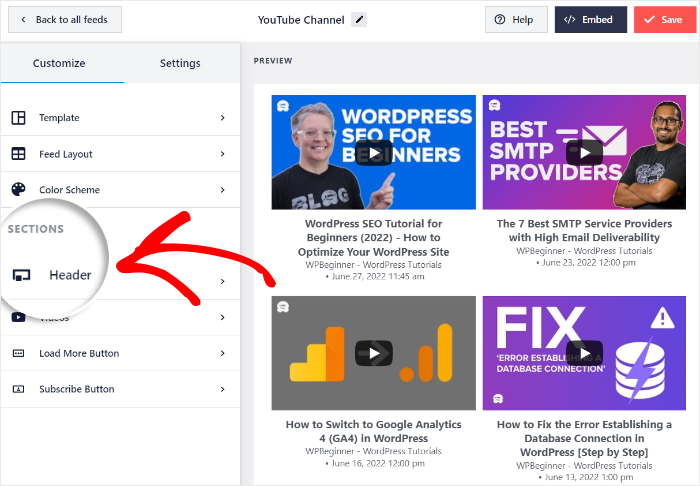The height and width of the screenshot is (486, 700).
Task: Play the Fix Database Connection video
Action: click(584, 353)
